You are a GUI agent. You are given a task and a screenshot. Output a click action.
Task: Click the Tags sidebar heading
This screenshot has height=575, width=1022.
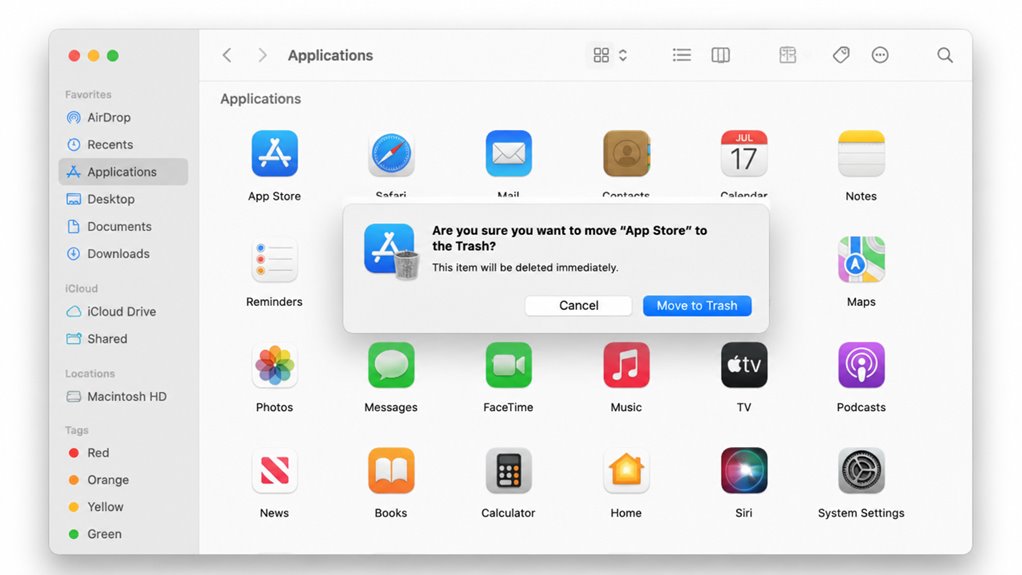coord(76,430)
